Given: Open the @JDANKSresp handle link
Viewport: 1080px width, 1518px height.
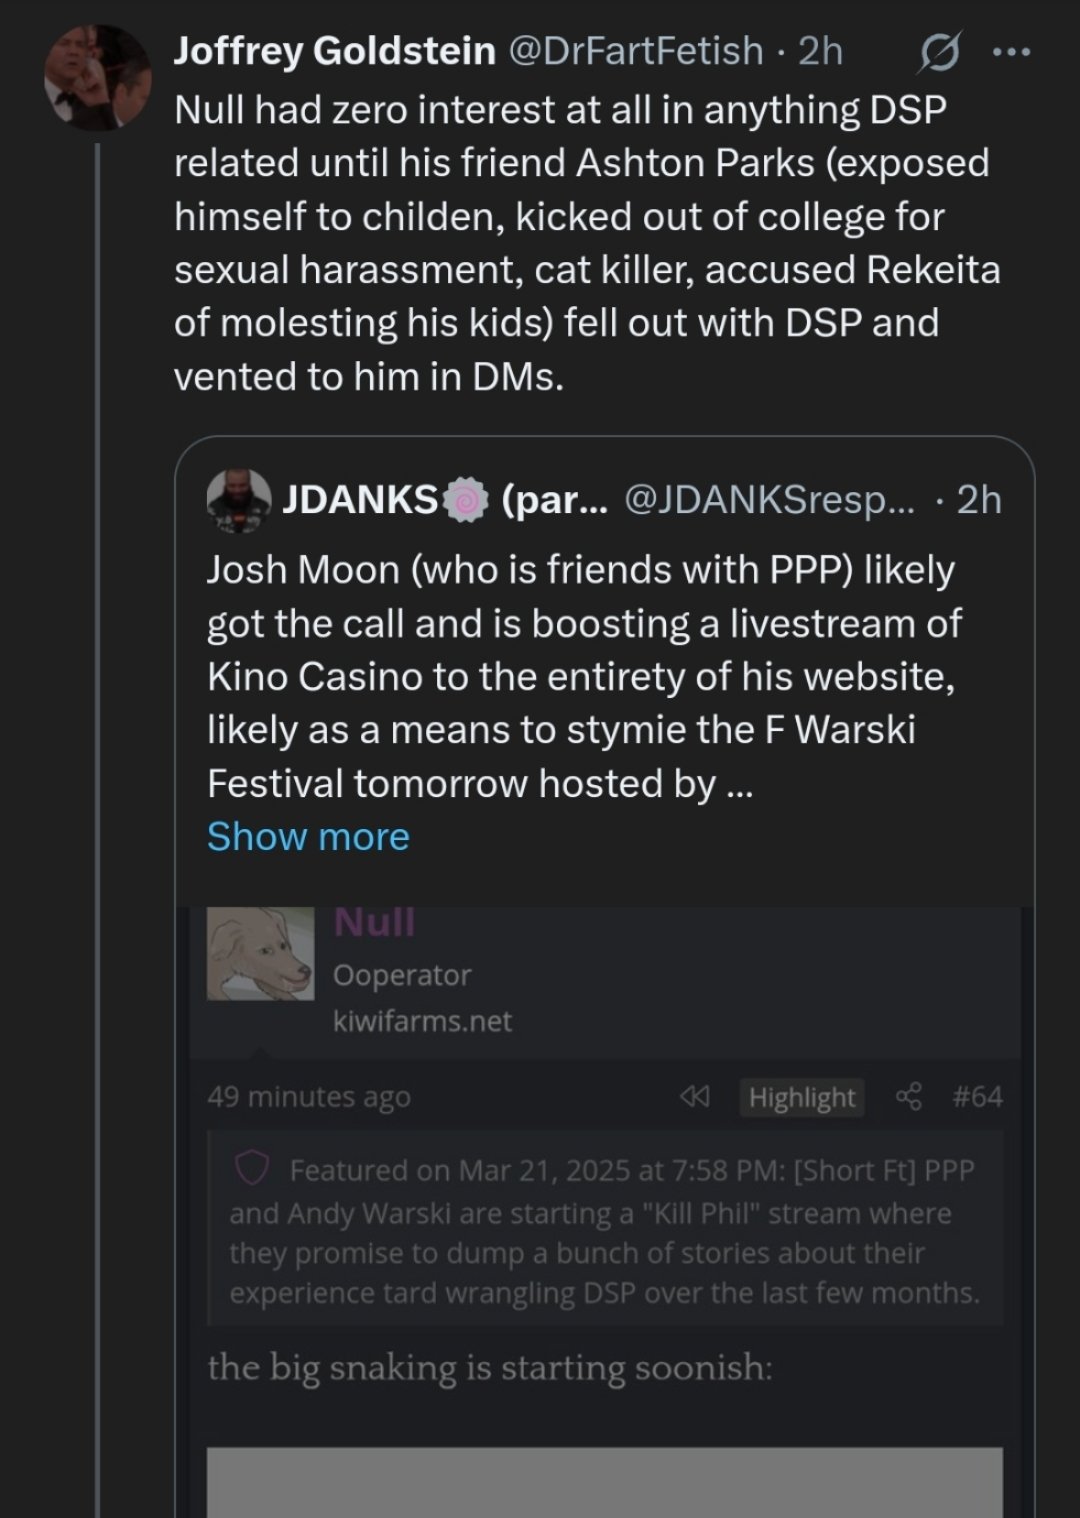Looking at the screenshot, I should (x=768, y=499).
